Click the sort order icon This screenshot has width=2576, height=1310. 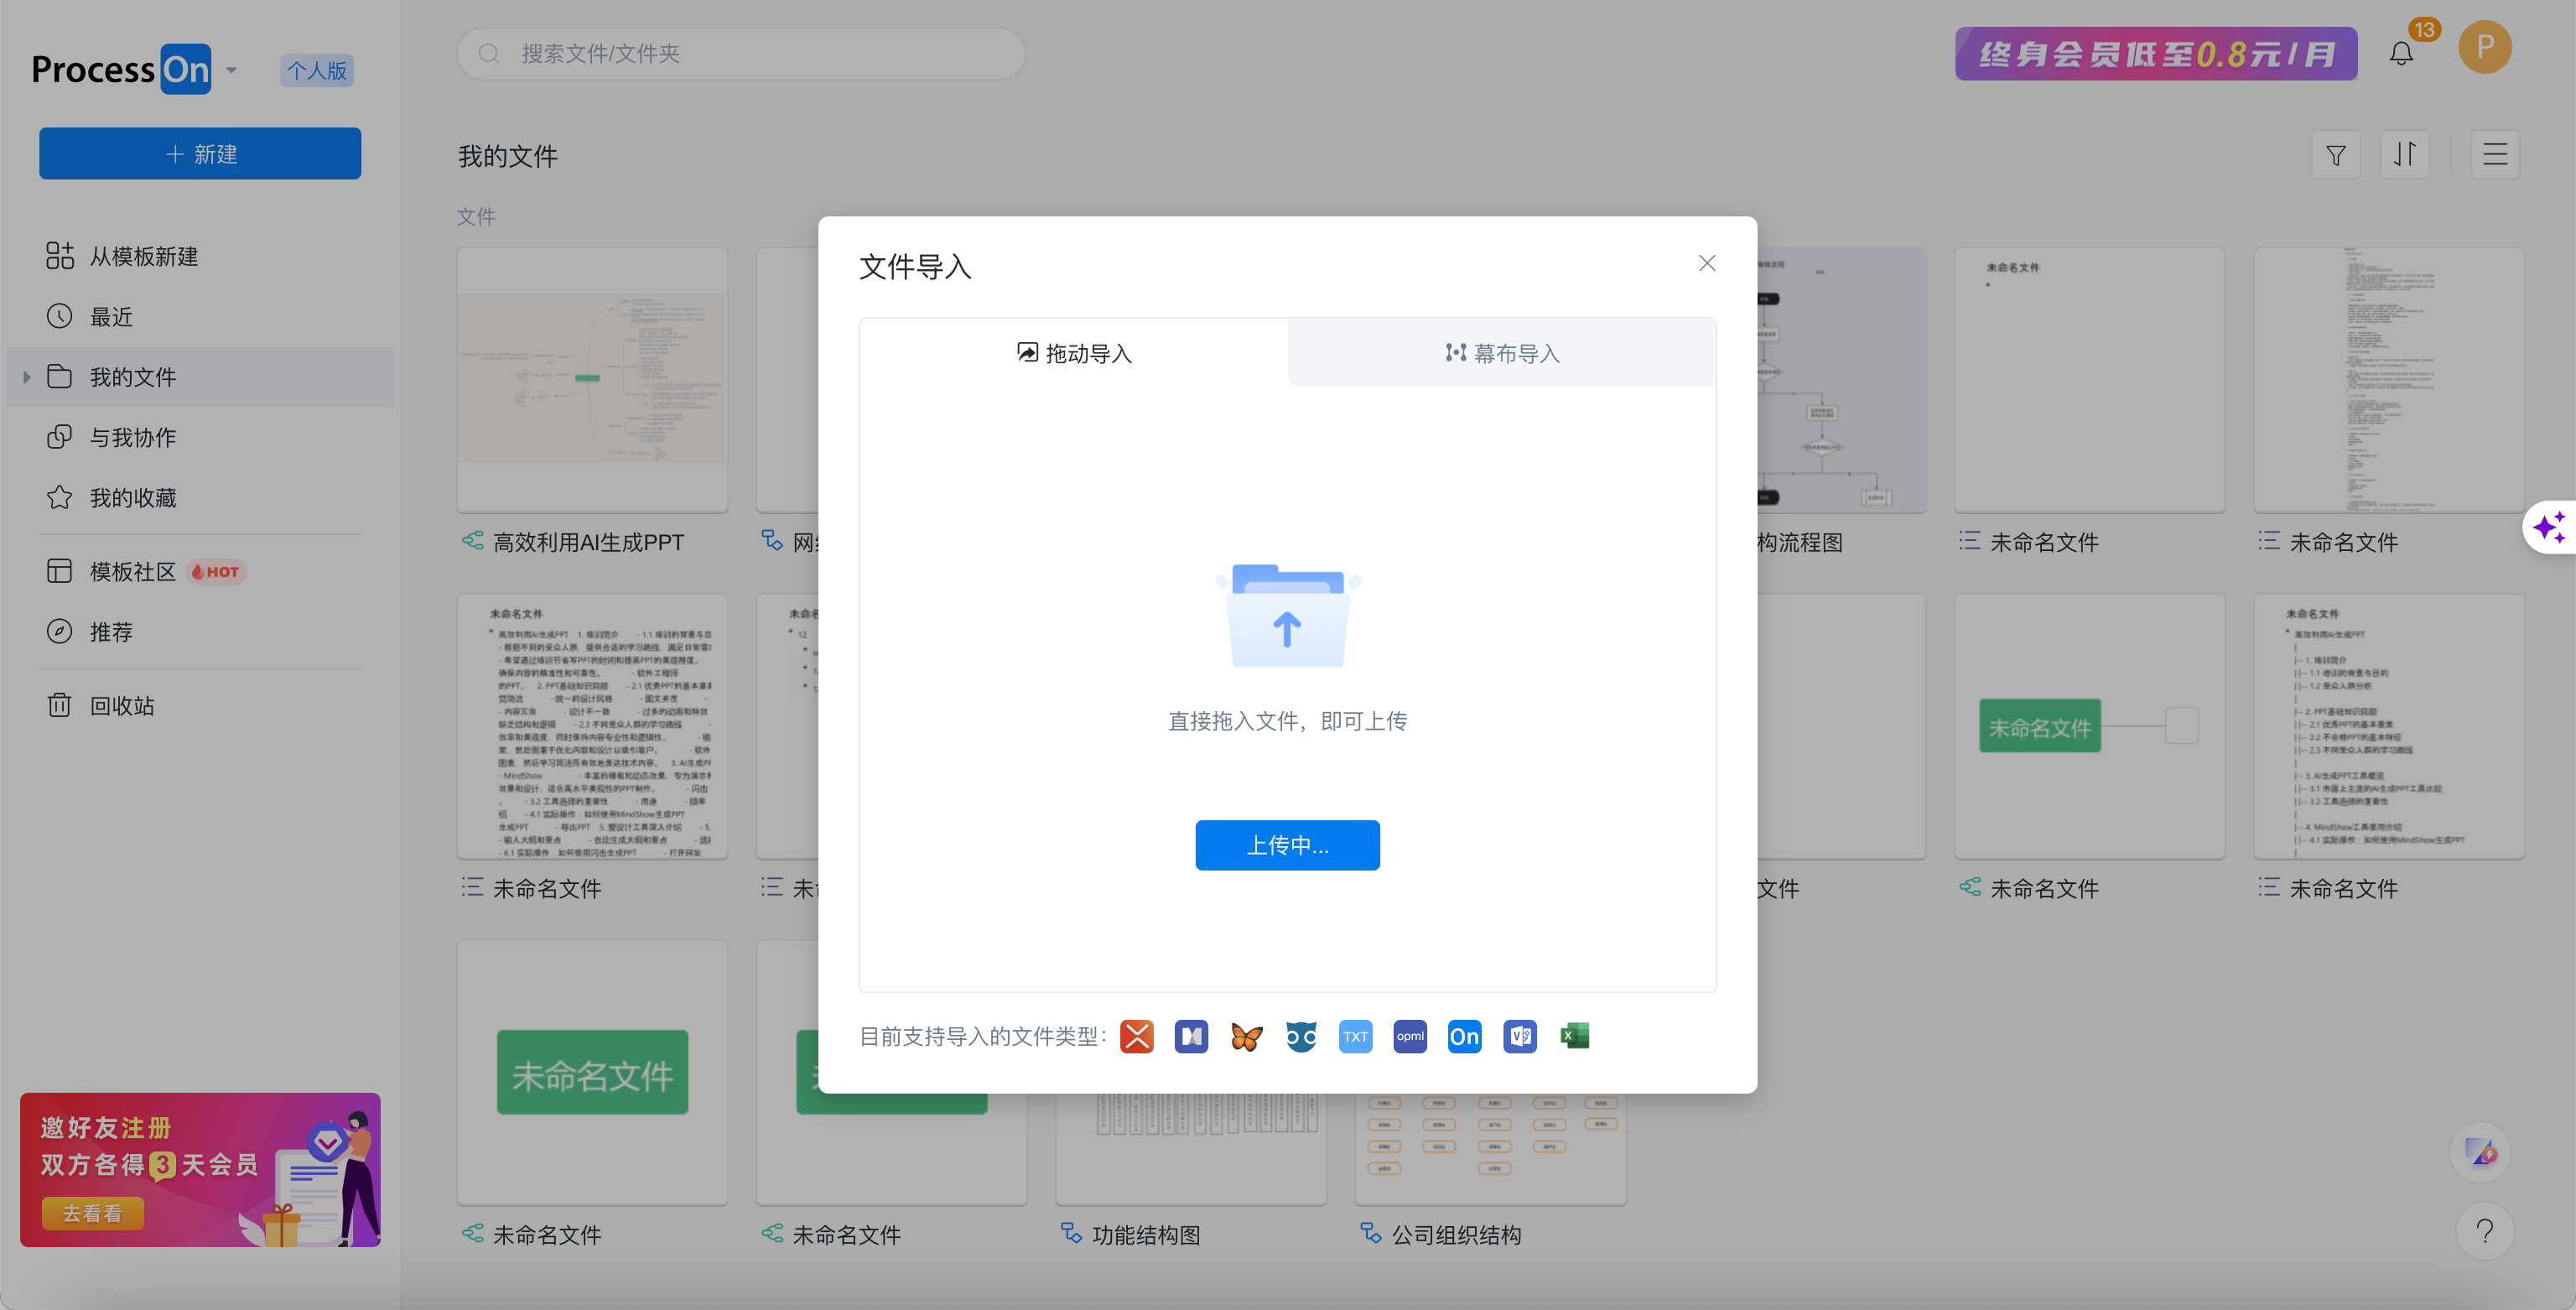pos(2404,154)
